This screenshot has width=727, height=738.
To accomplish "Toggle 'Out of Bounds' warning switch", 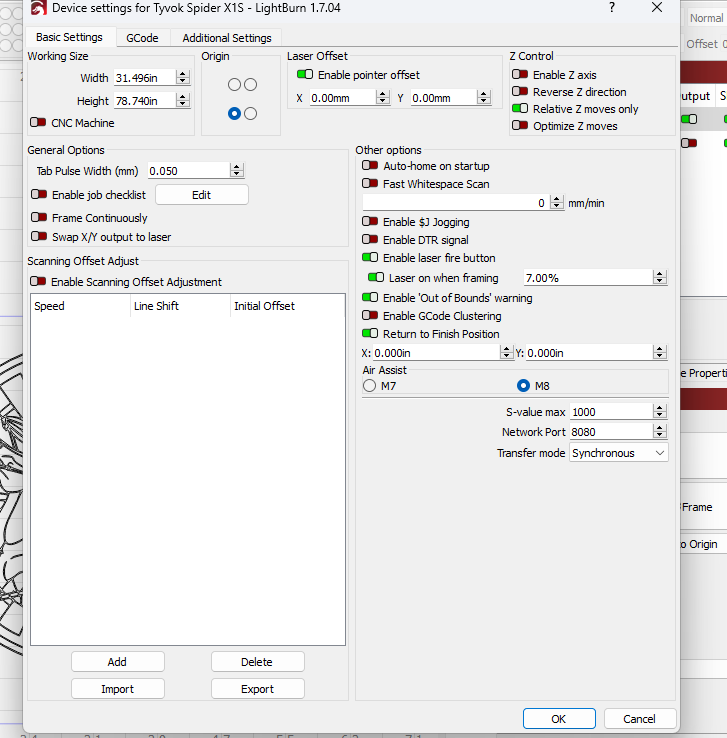I will pyautogui.click(x=370, y=297).
